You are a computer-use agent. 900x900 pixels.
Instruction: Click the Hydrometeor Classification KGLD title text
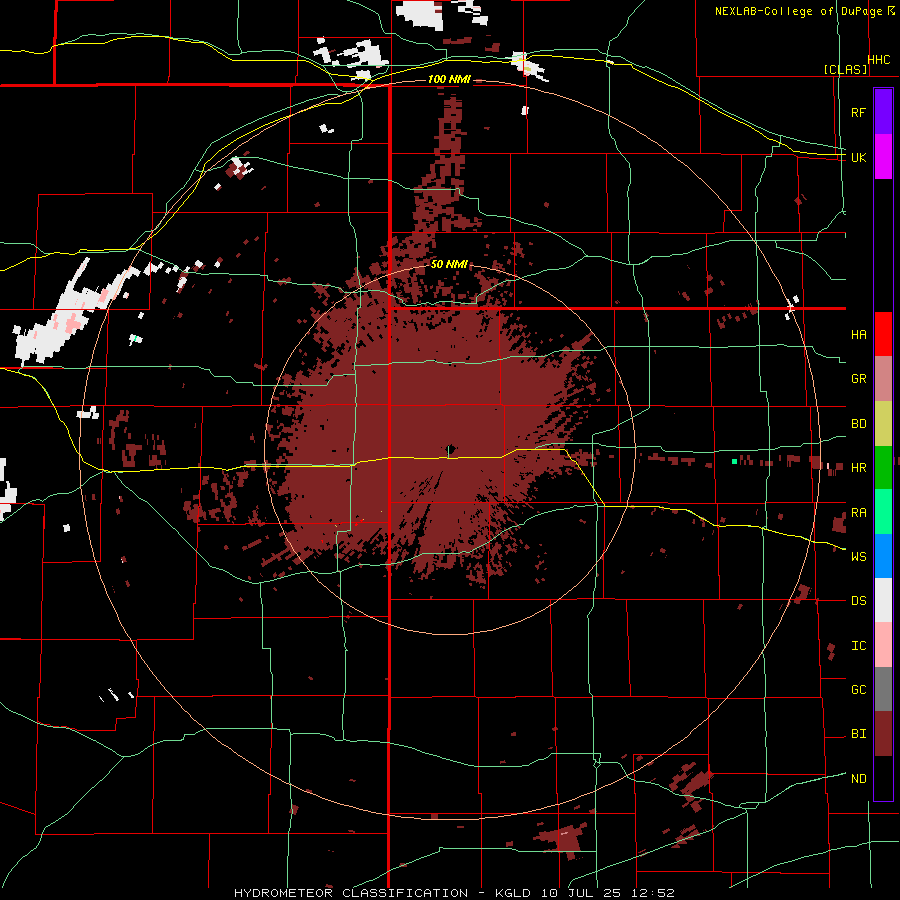pyautogui.click(x=453, y=893)
